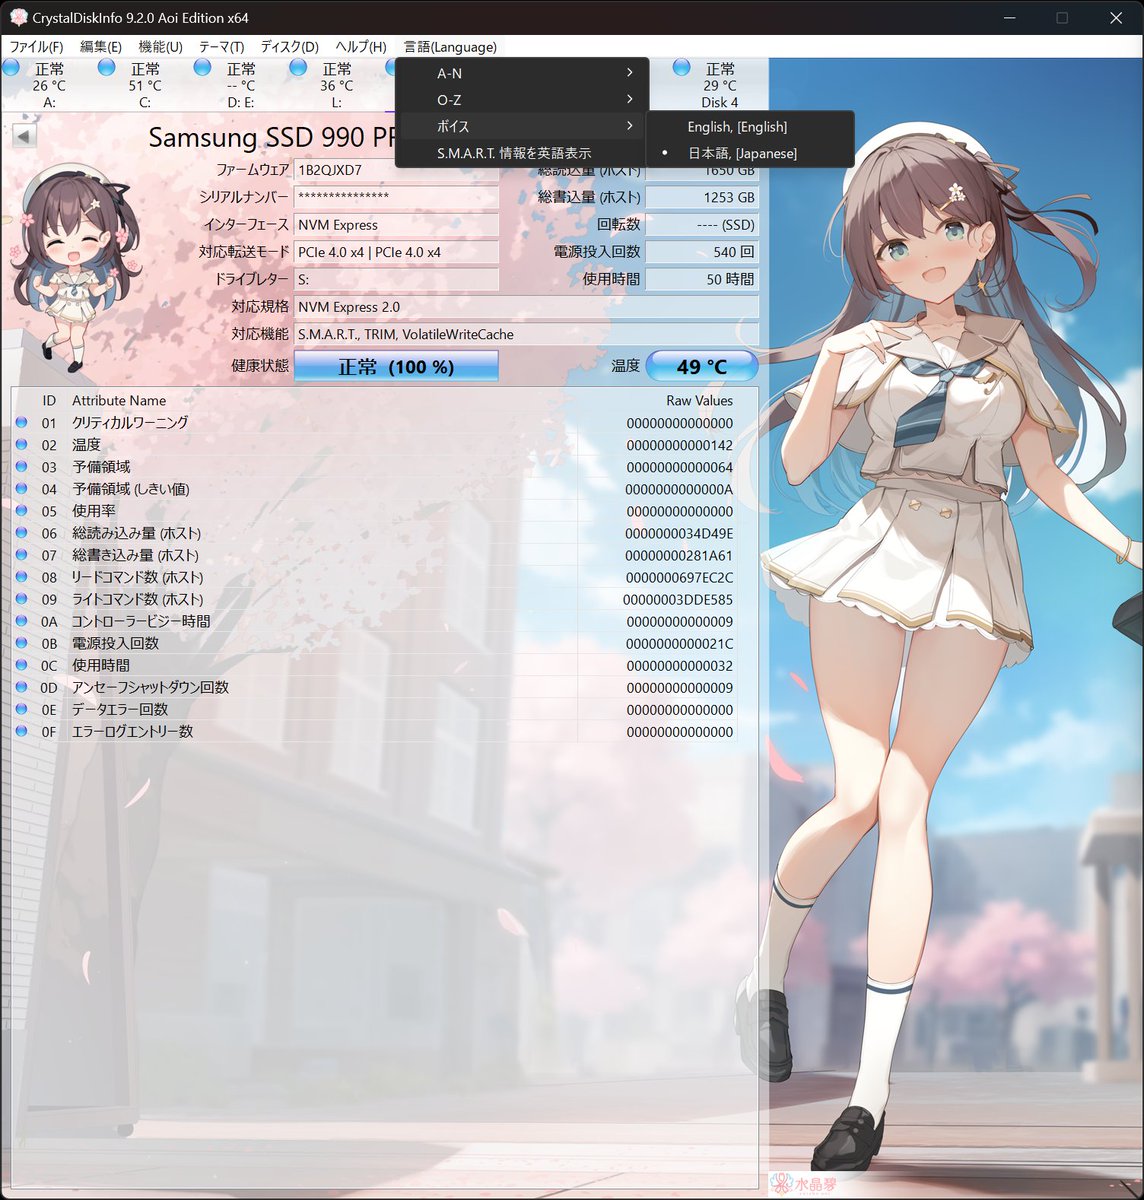Click the status orb for drive A:
Viewport: 1144px width, 1200px height.
11,67
